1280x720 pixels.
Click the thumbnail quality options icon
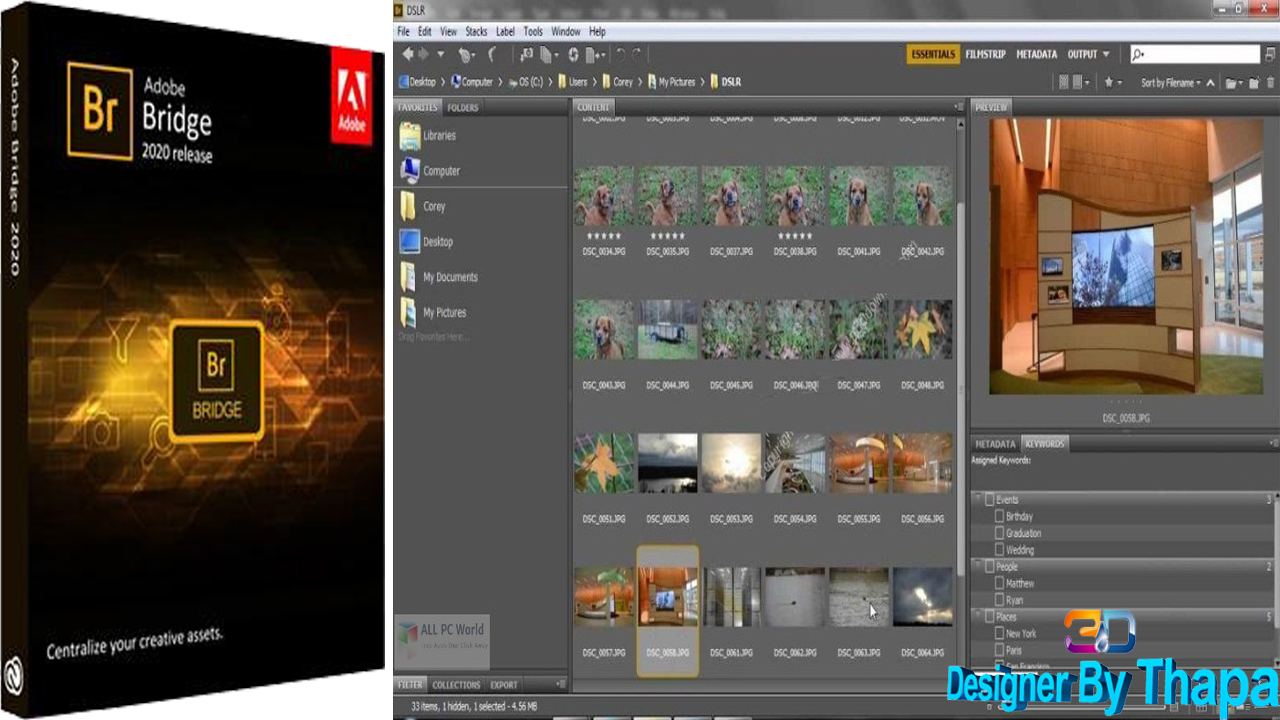pos(1080,83)
